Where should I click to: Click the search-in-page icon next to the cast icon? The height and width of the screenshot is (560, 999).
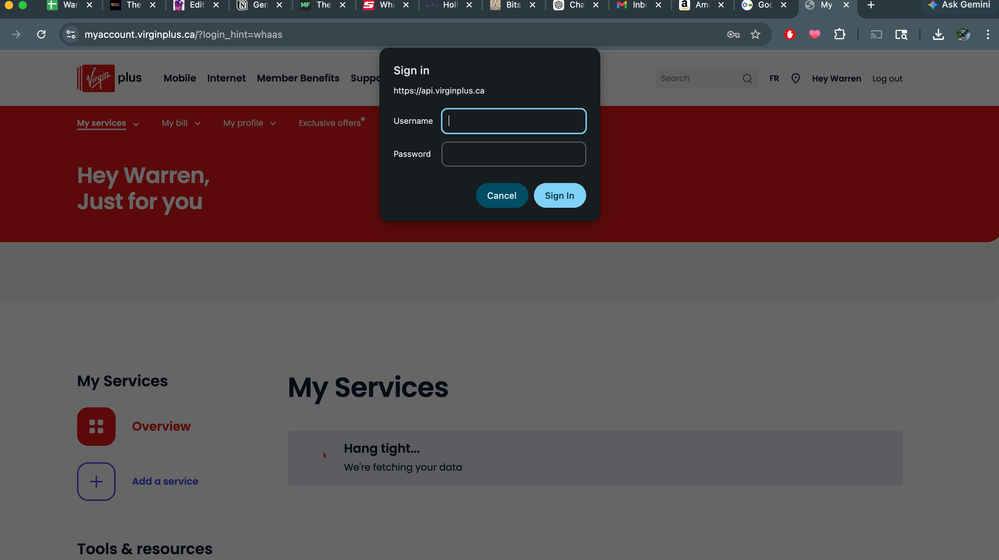[x=901, y=34]
